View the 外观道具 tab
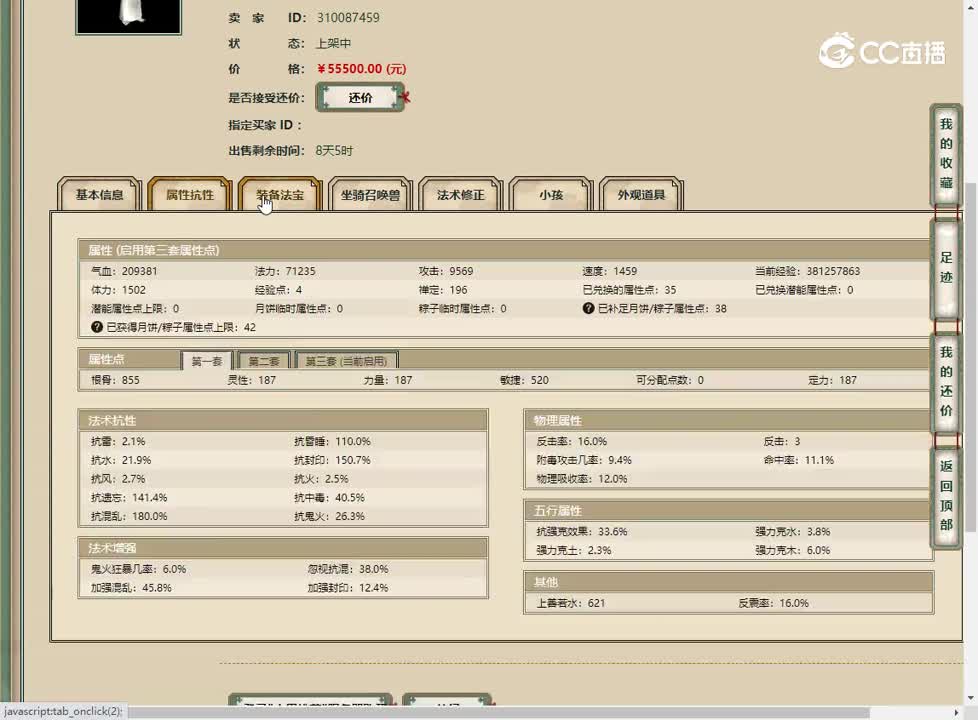This screenshot has height=720, width=978. tap(640, 196)
